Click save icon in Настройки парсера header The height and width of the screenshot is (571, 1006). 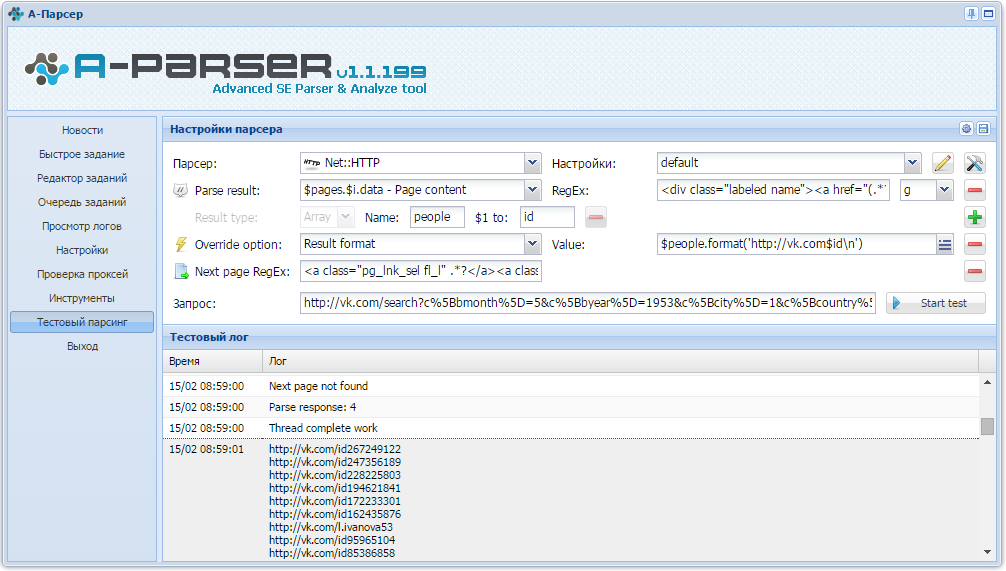tap(983, 129)
